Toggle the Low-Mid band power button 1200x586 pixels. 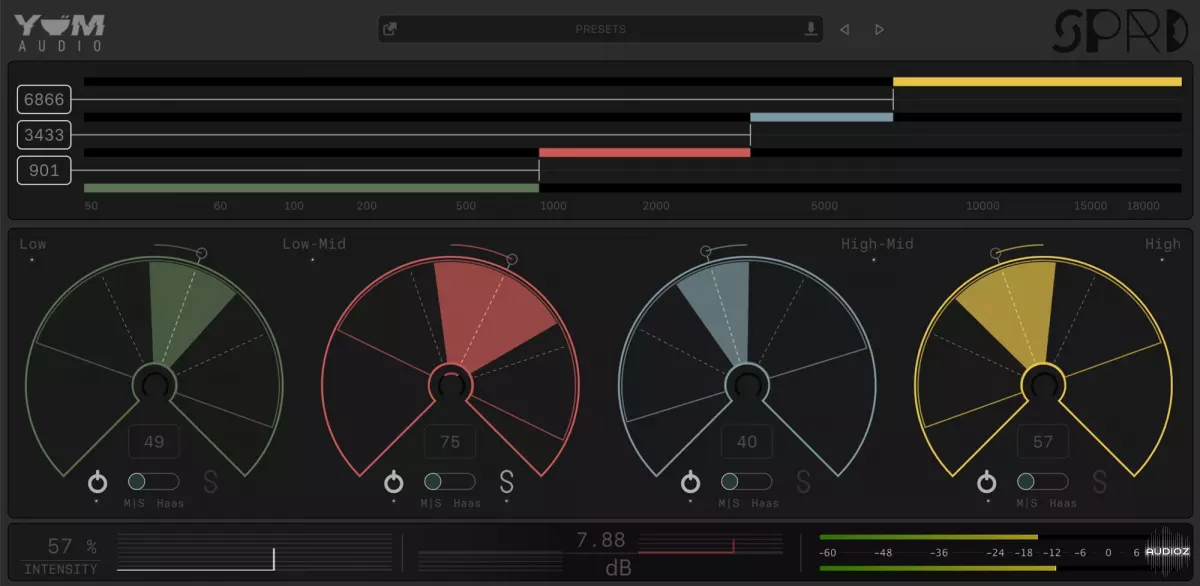pyautogui.click(x=394, y=482)
